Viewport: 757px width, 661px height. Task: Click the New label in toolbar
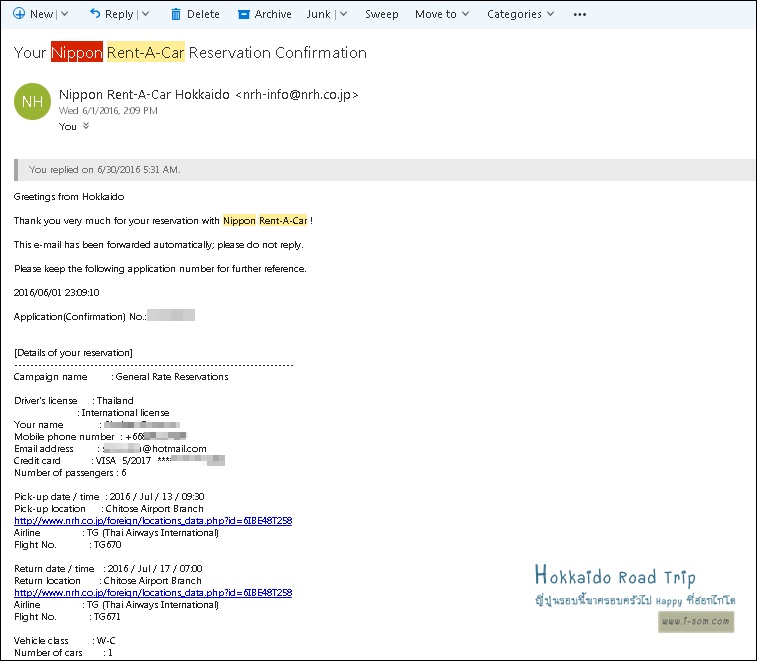click(x=41, y=14)
